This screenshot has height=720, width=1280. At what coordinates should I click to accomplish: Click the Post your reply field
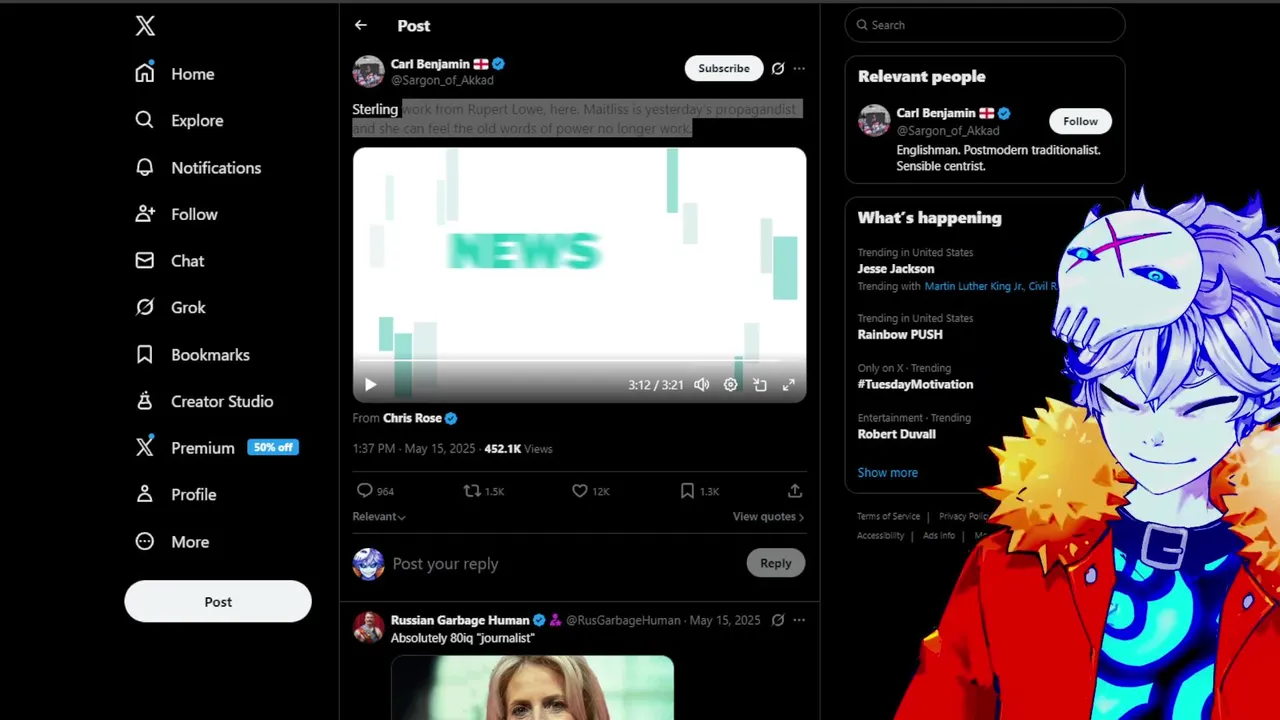pos(565,564)
